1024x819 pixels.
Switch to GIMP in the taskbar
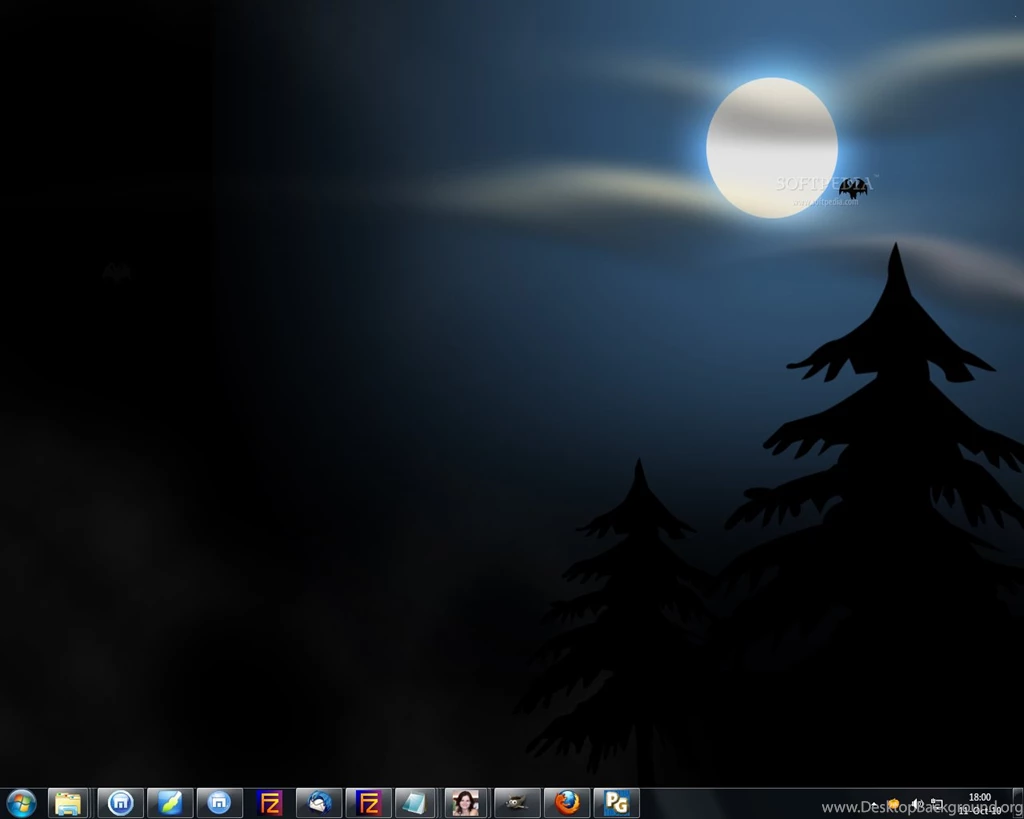tap(517, 803)
